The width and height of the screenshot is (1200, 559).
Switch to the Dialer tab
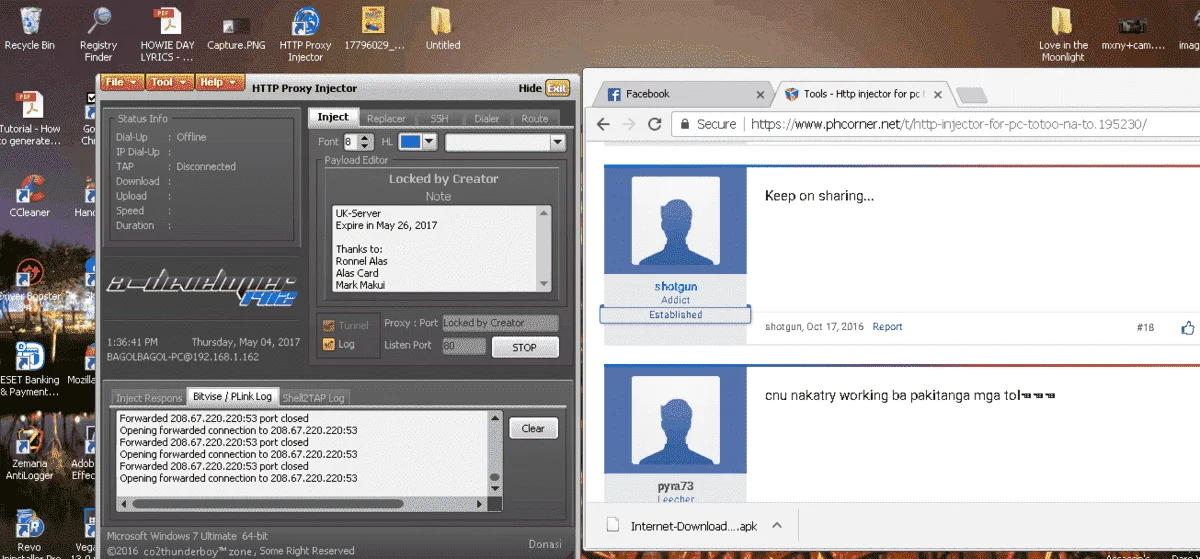tap(487, 118)
